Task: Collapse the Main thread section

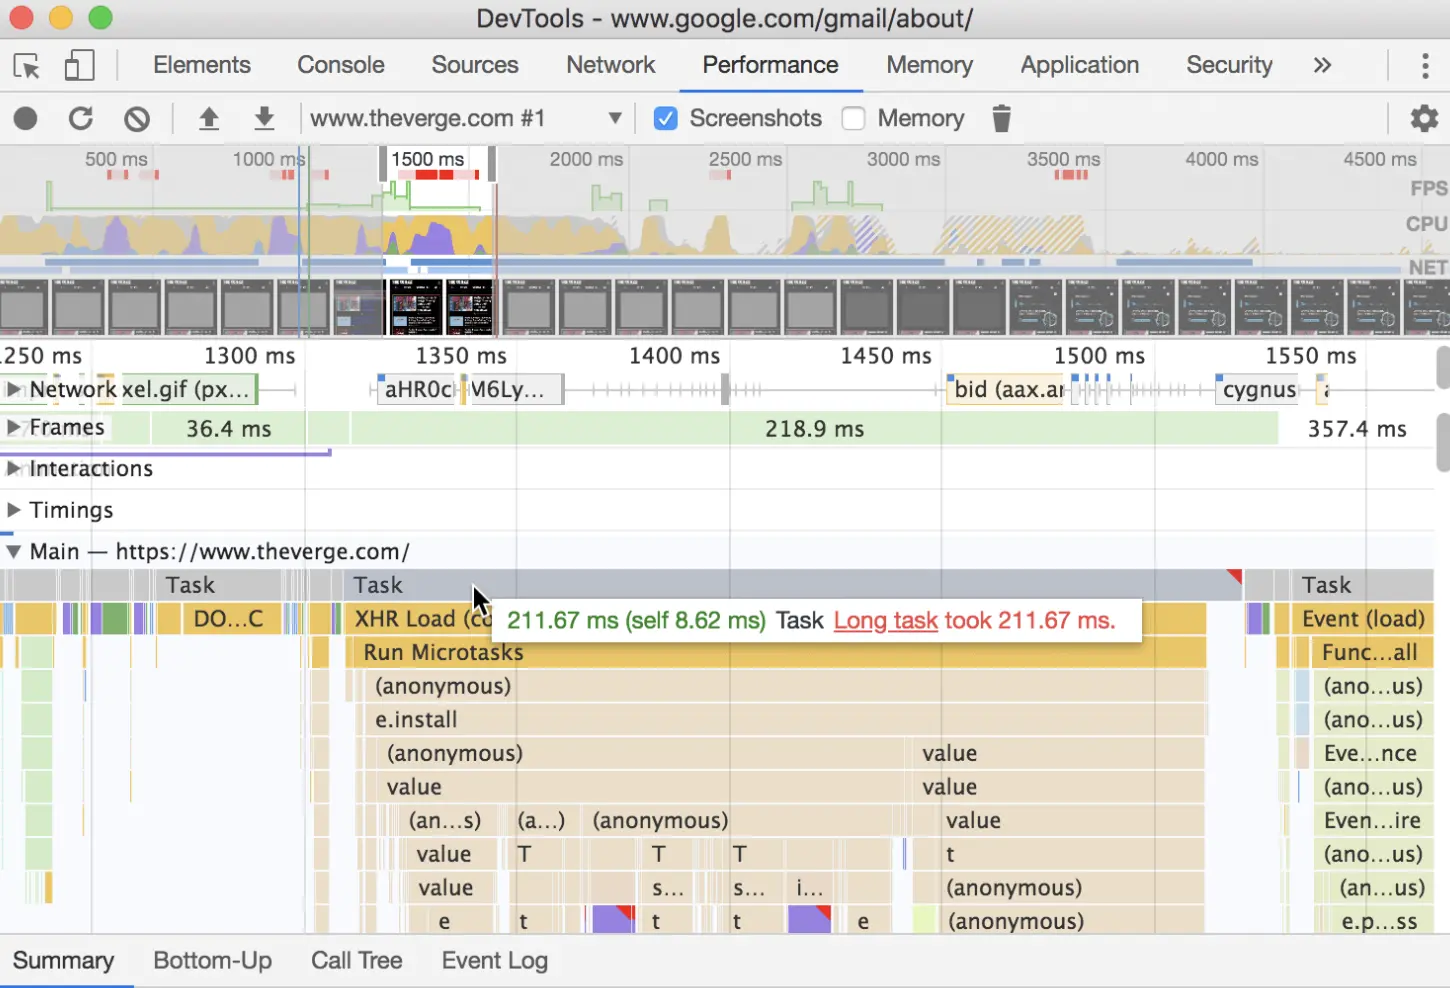Action: pos(13,552)
